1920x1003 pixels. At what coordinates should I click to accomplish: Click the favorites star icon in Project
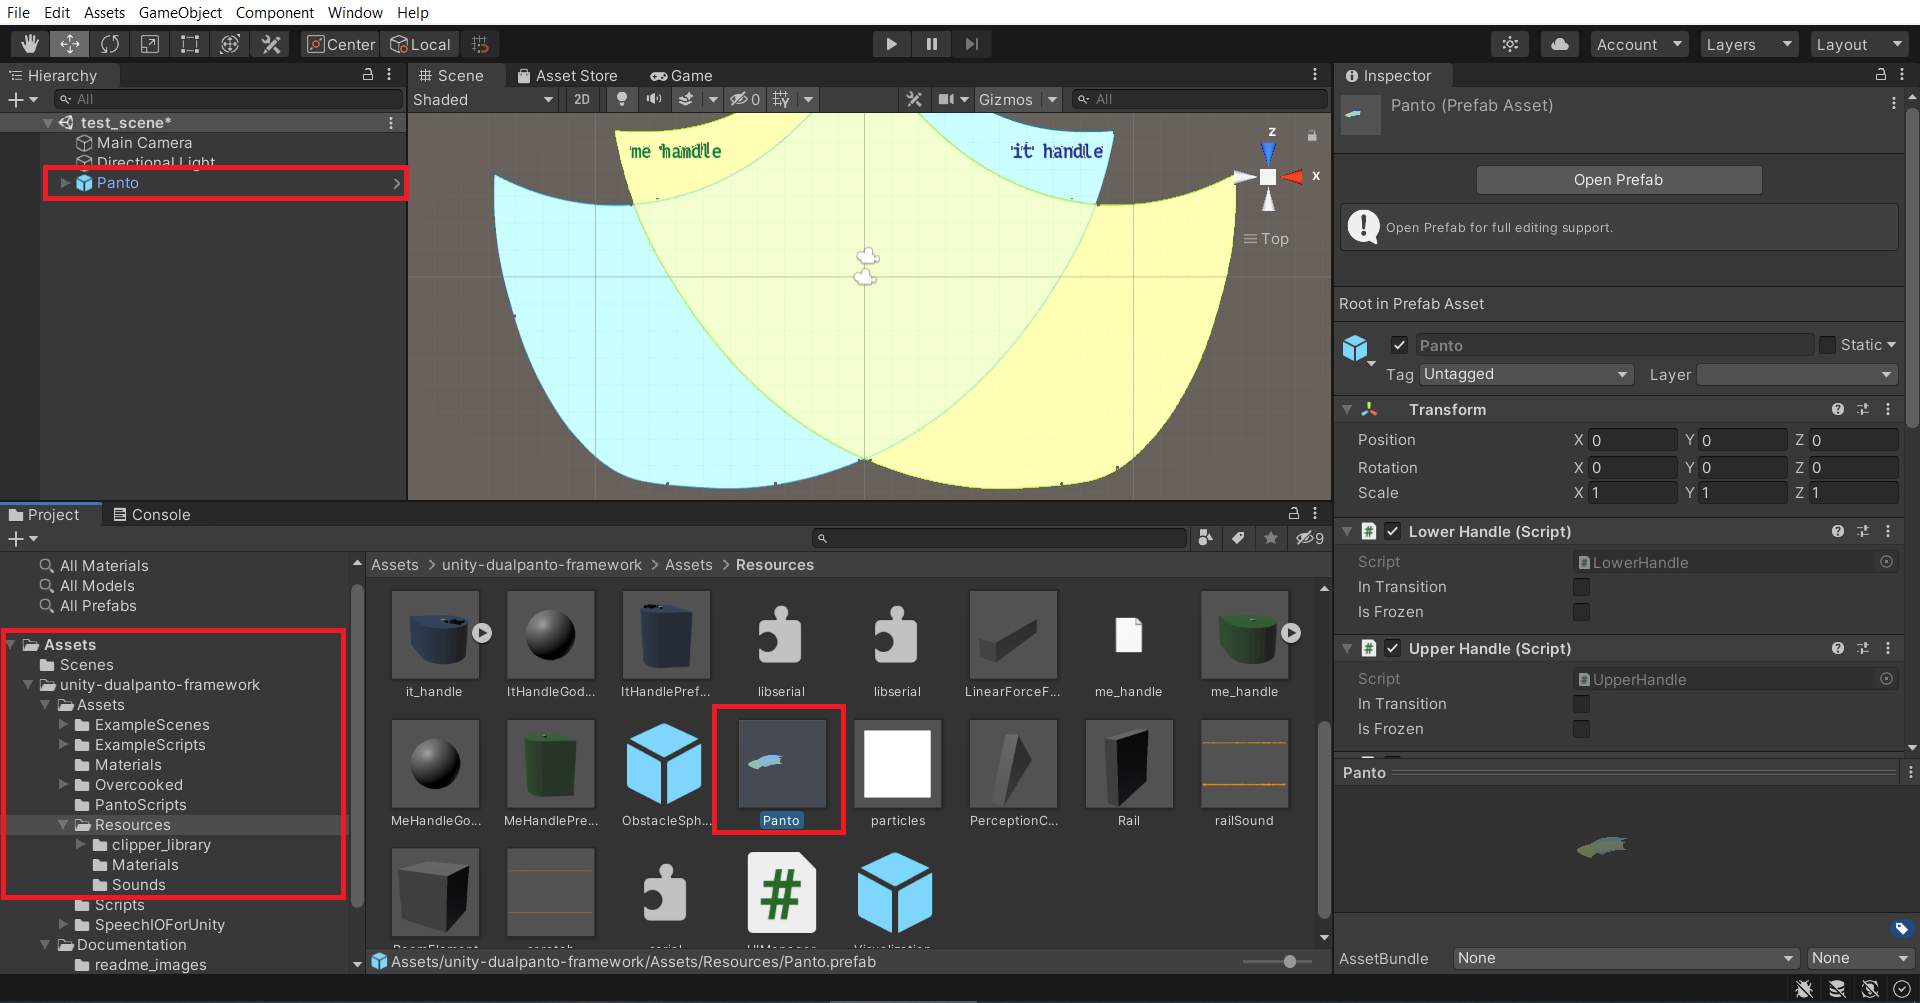[x=1271, y=538]
